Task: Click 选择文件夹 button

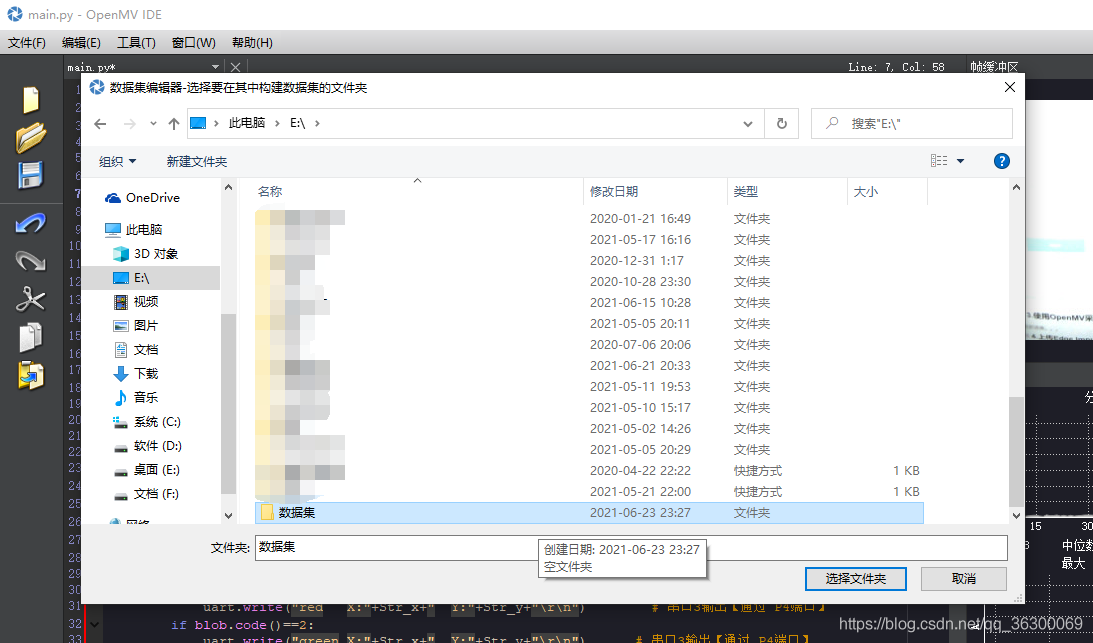Action: click(856, 579)
